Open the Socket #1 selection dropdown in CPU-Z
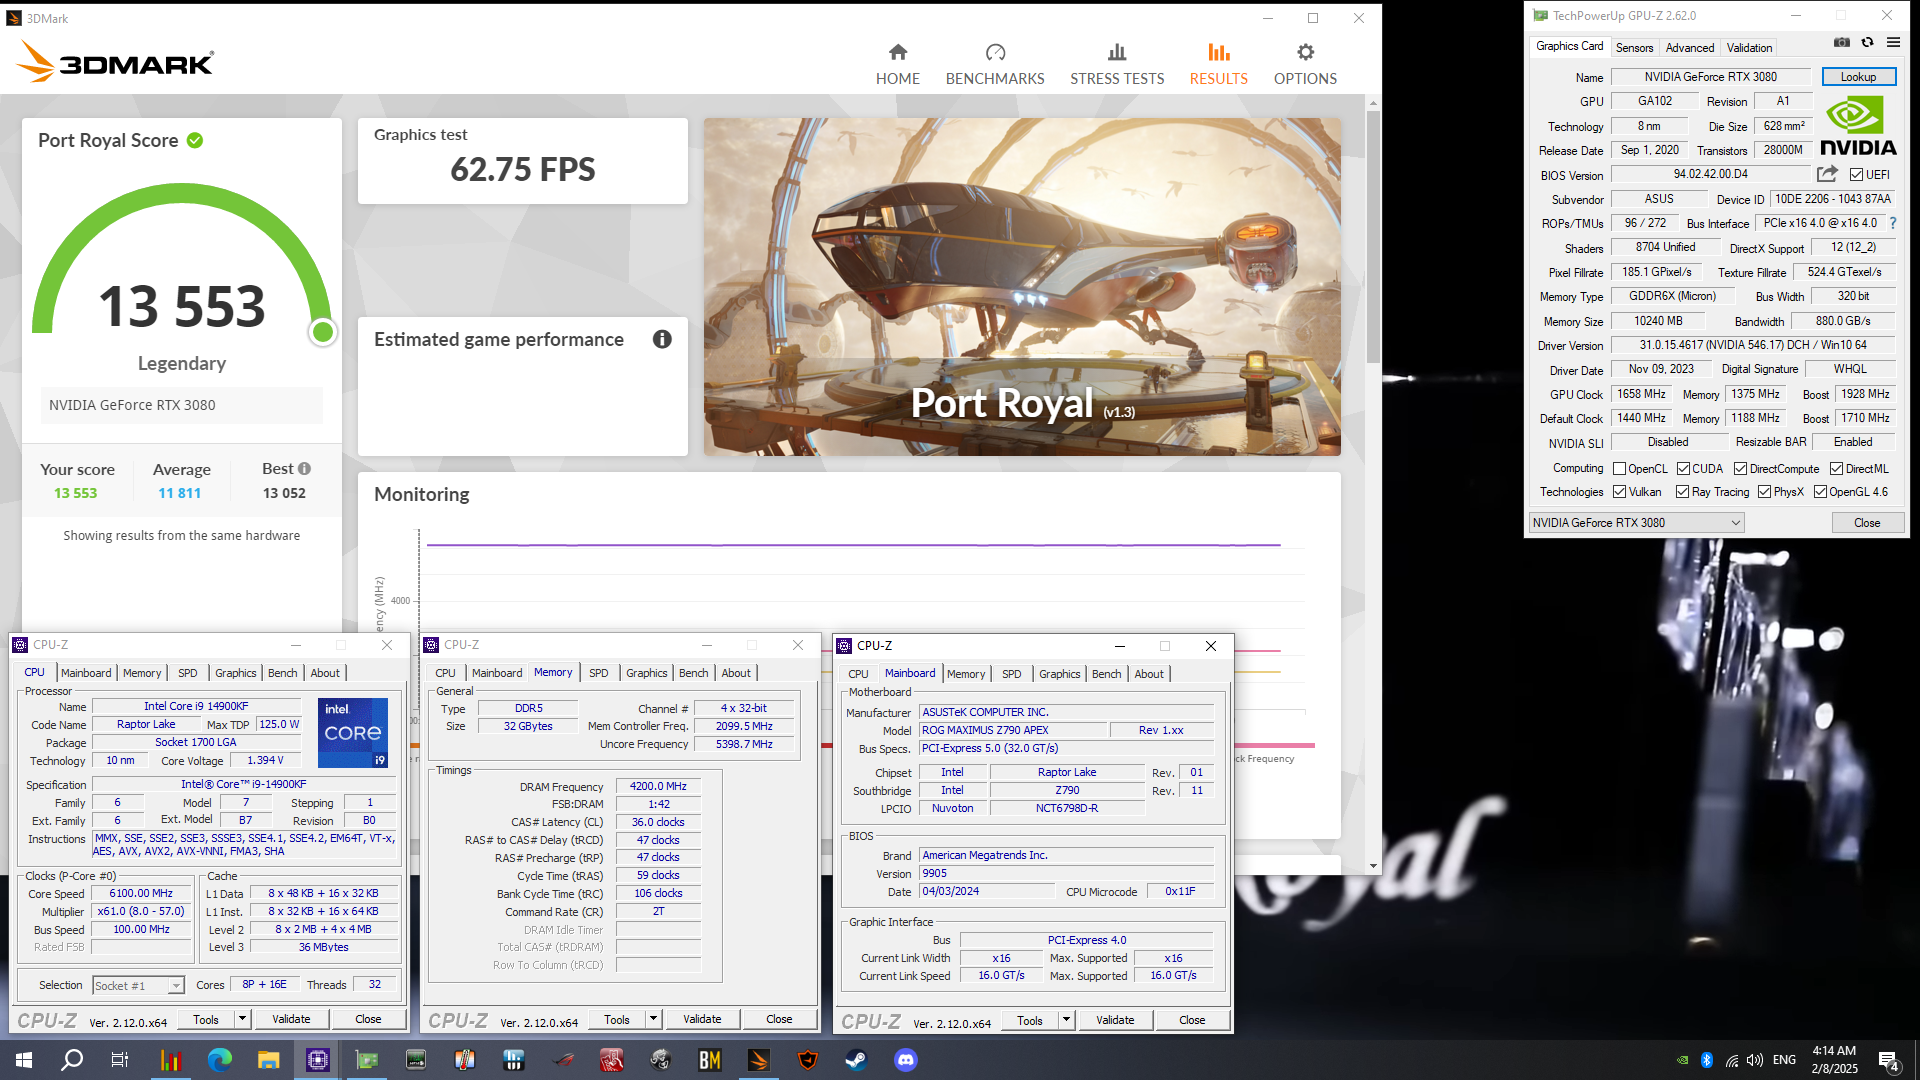Screen dimensions: 1920x1080 coord(138,986)
